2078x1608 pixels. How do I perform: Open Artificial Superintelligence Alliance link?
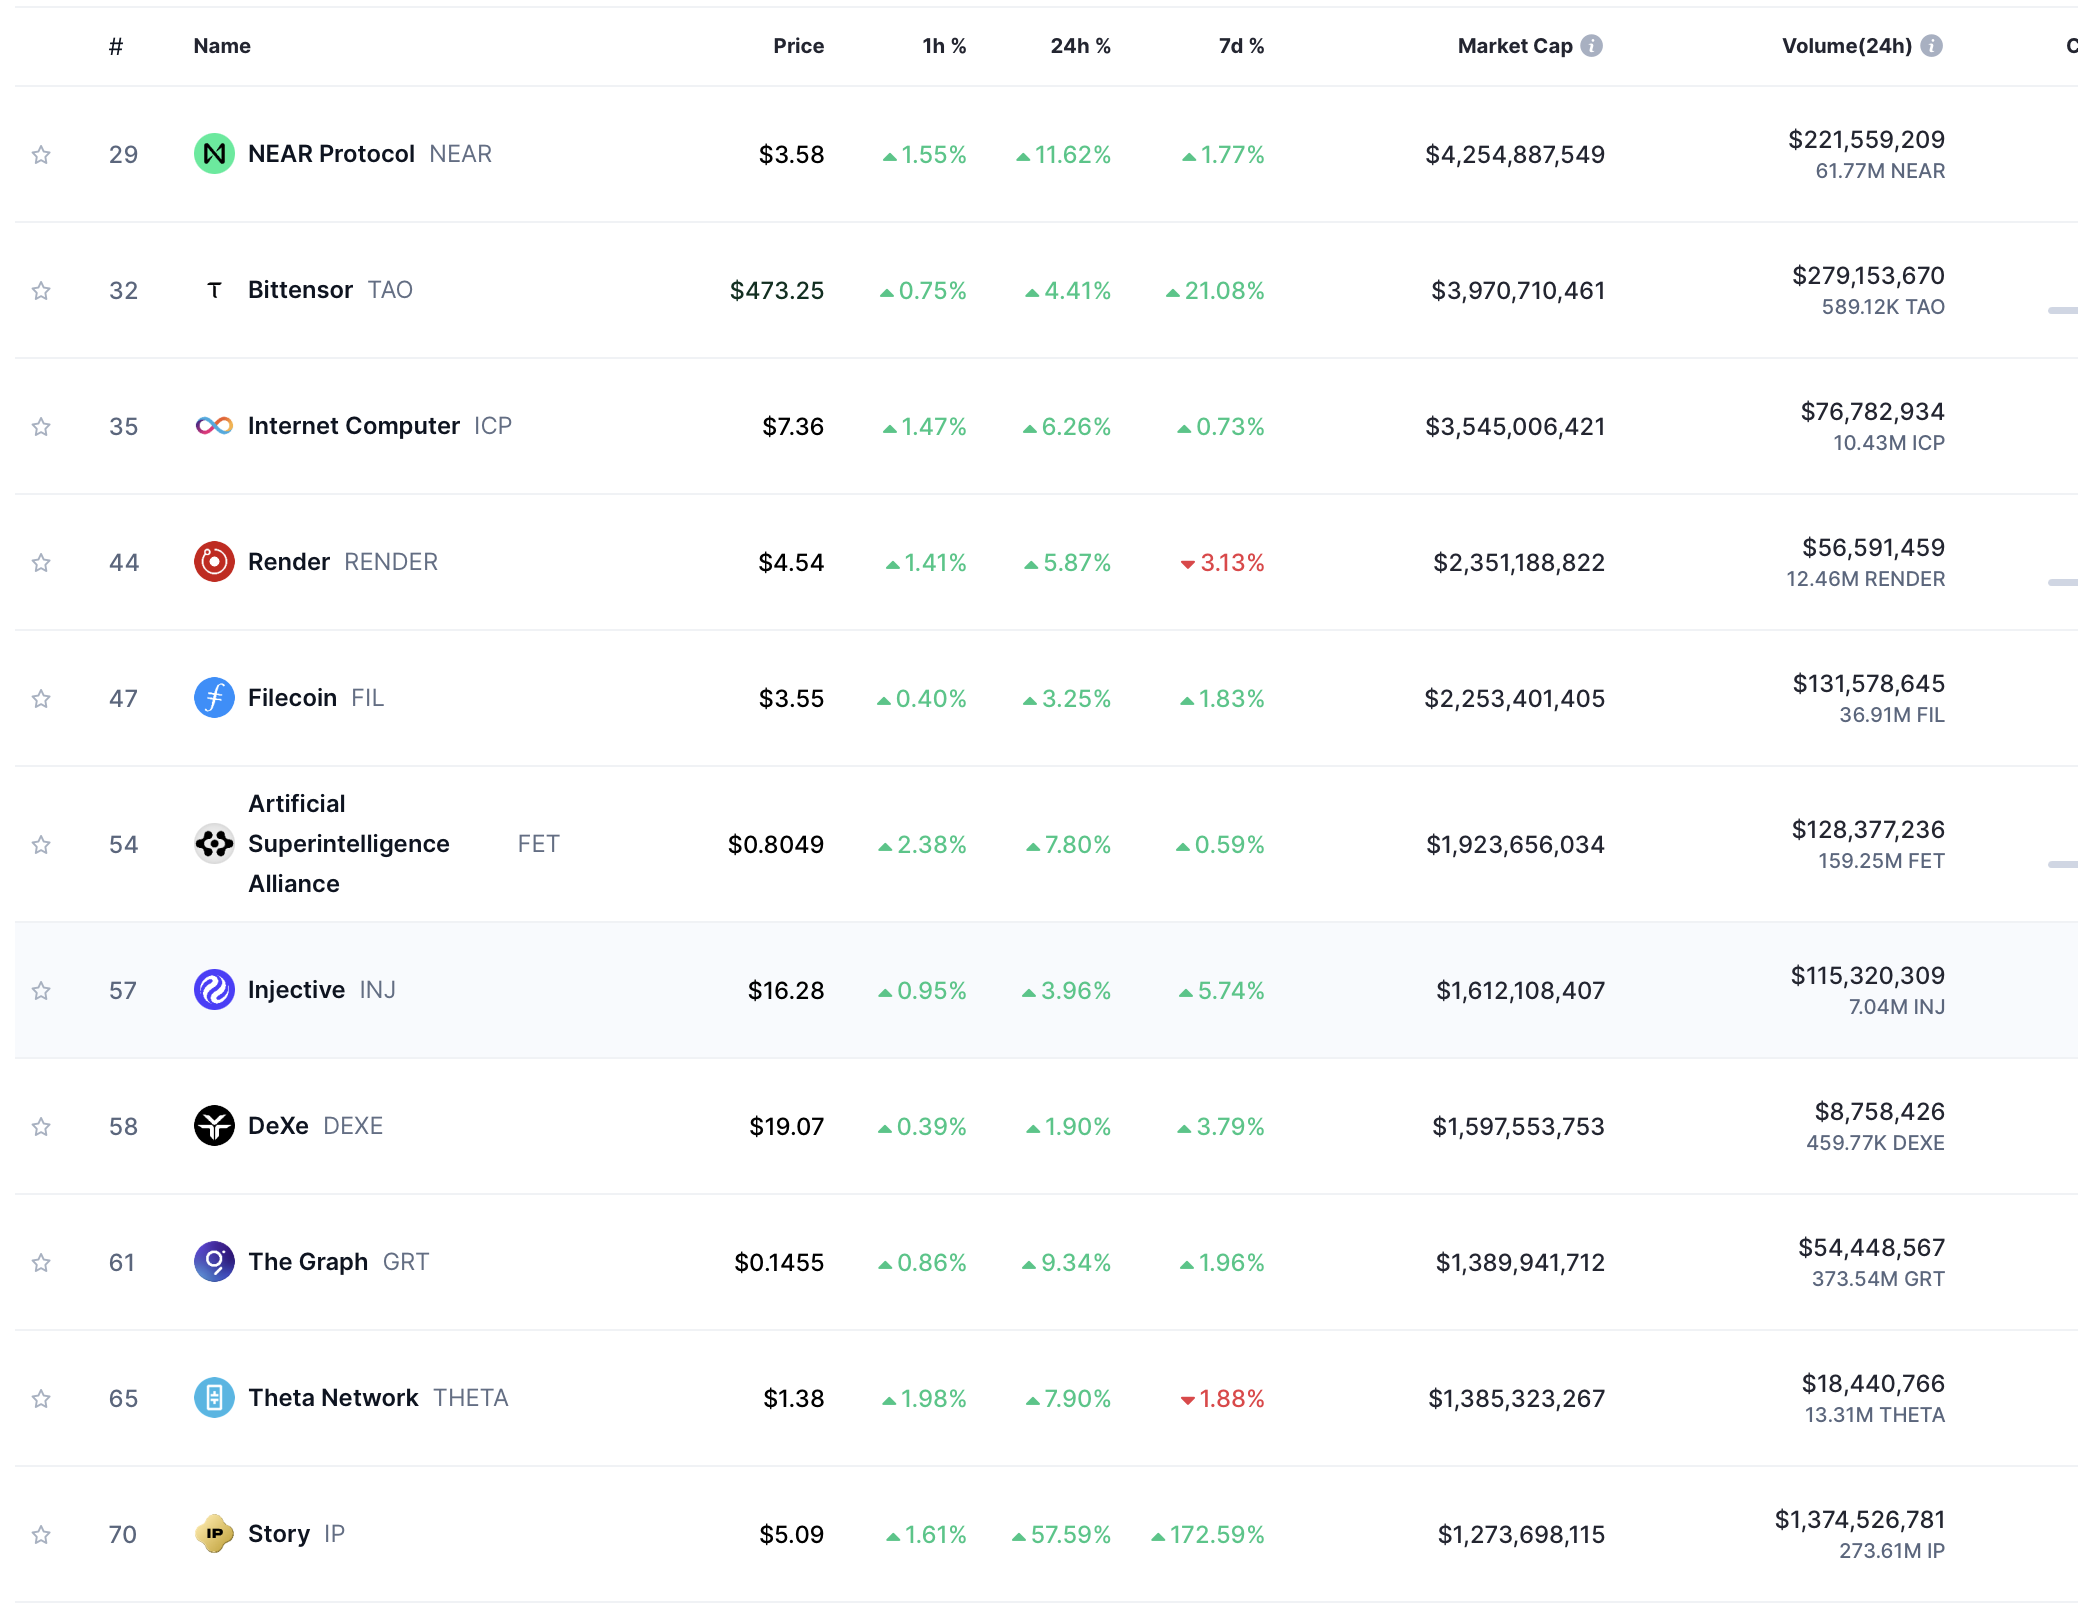coord(348,844)
